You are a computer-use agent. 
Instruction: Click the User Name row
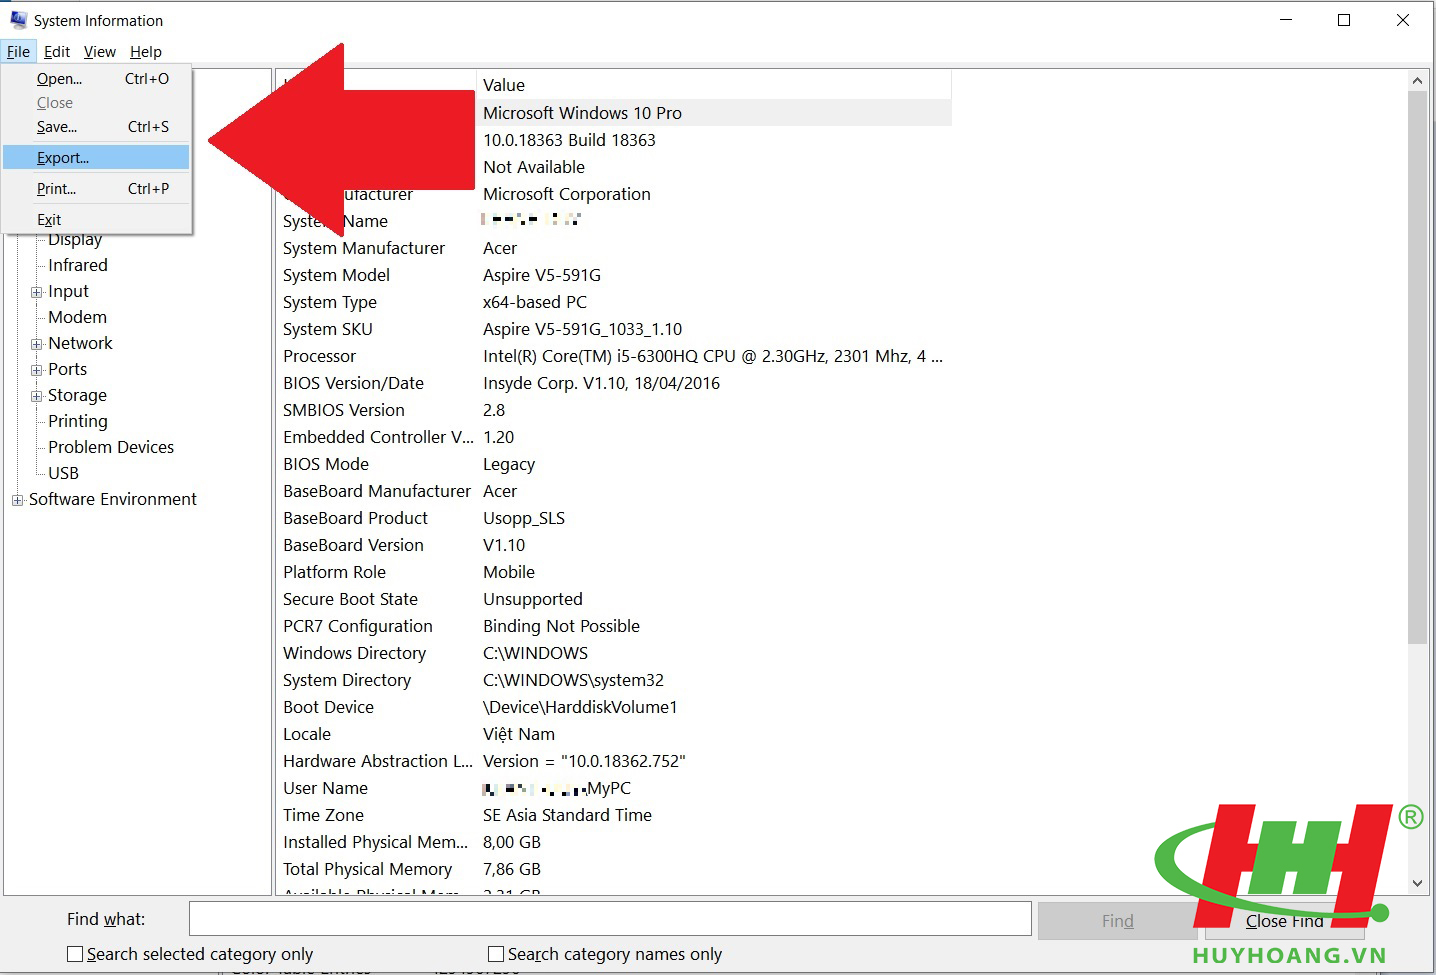tap(614, 788)
